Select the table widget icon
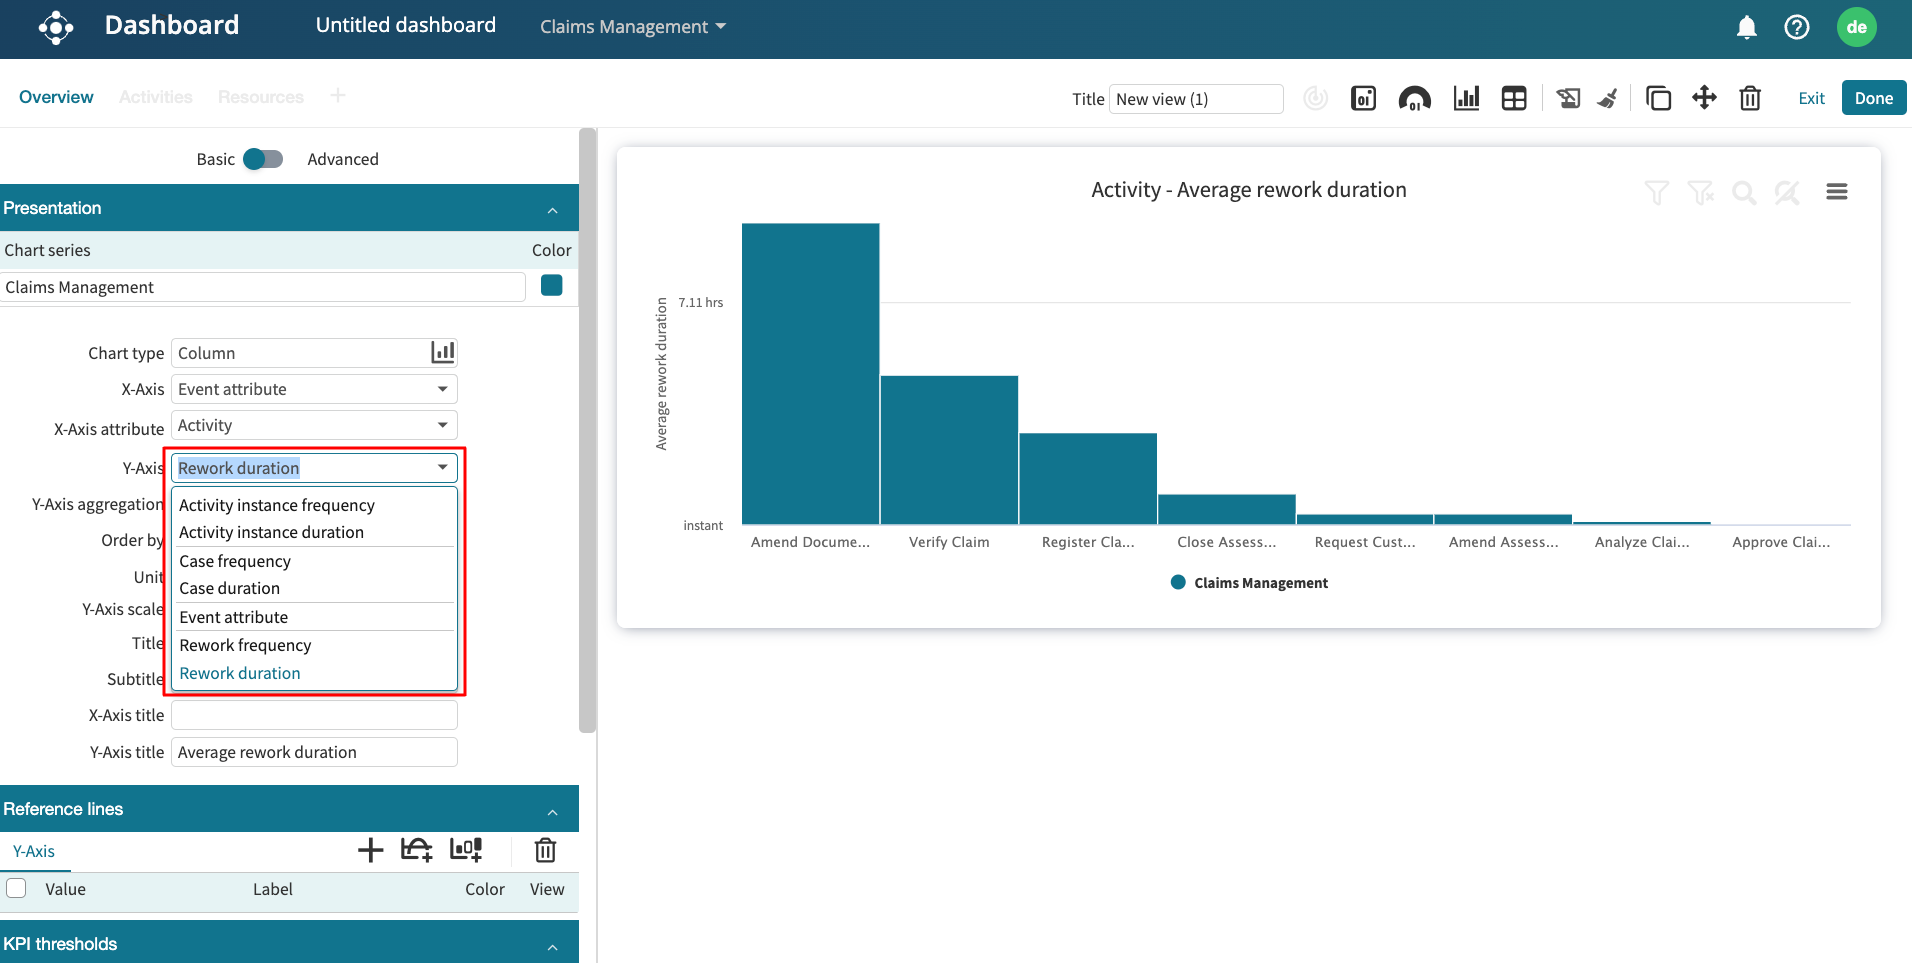 1514,98
